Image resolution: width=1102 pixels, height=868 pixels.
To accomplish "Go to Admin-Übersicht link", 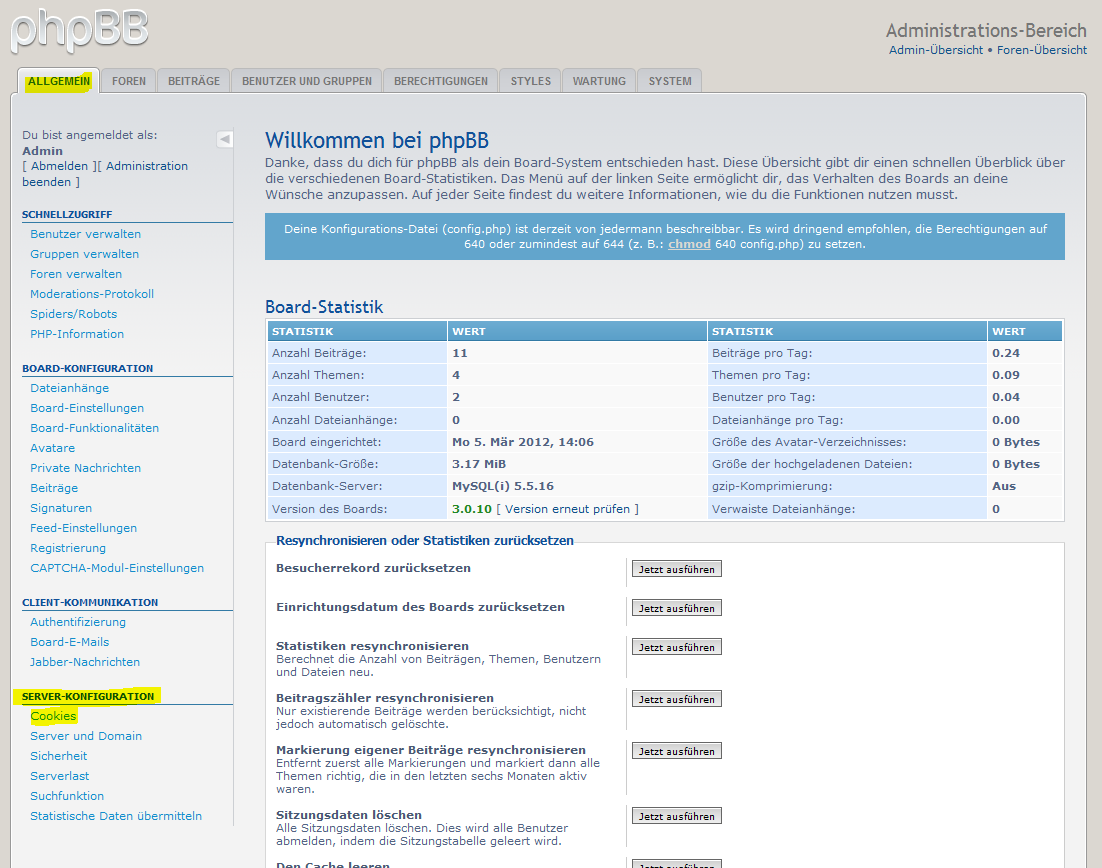I will click(936, 50).
